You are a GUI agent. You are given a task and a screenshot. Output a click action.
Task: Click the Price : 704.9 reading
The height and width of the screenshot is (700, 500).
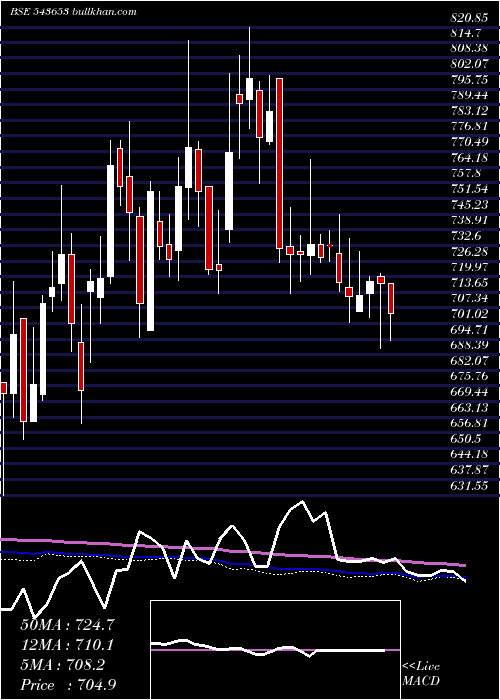pyautogui.click(x=68, y=685)
